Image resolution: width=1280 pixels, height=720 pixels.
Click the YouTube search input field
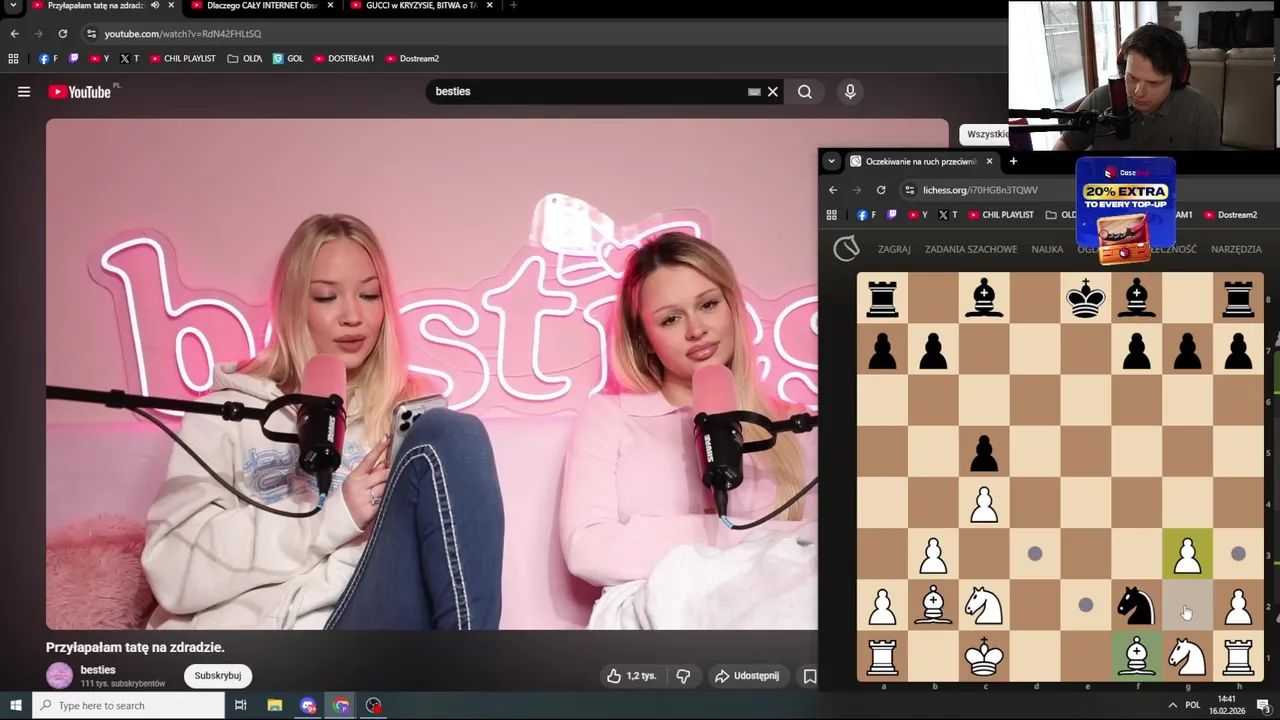click(590, 92)
